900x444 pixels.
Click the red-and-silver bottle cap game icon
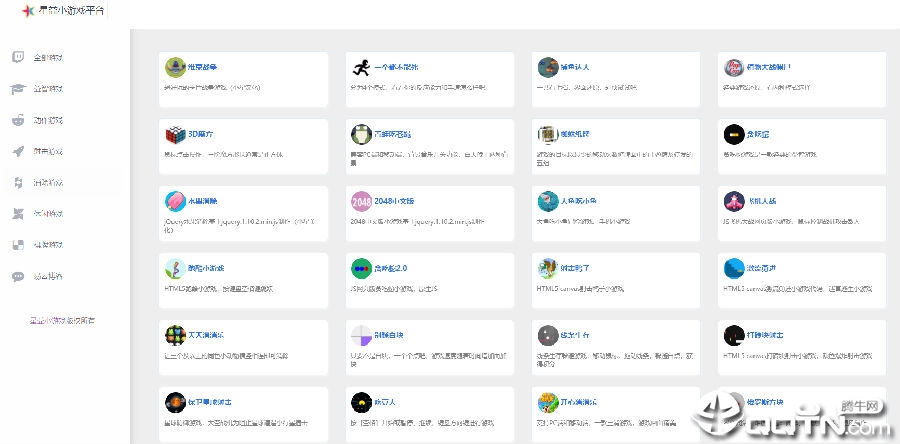(734, 67)
